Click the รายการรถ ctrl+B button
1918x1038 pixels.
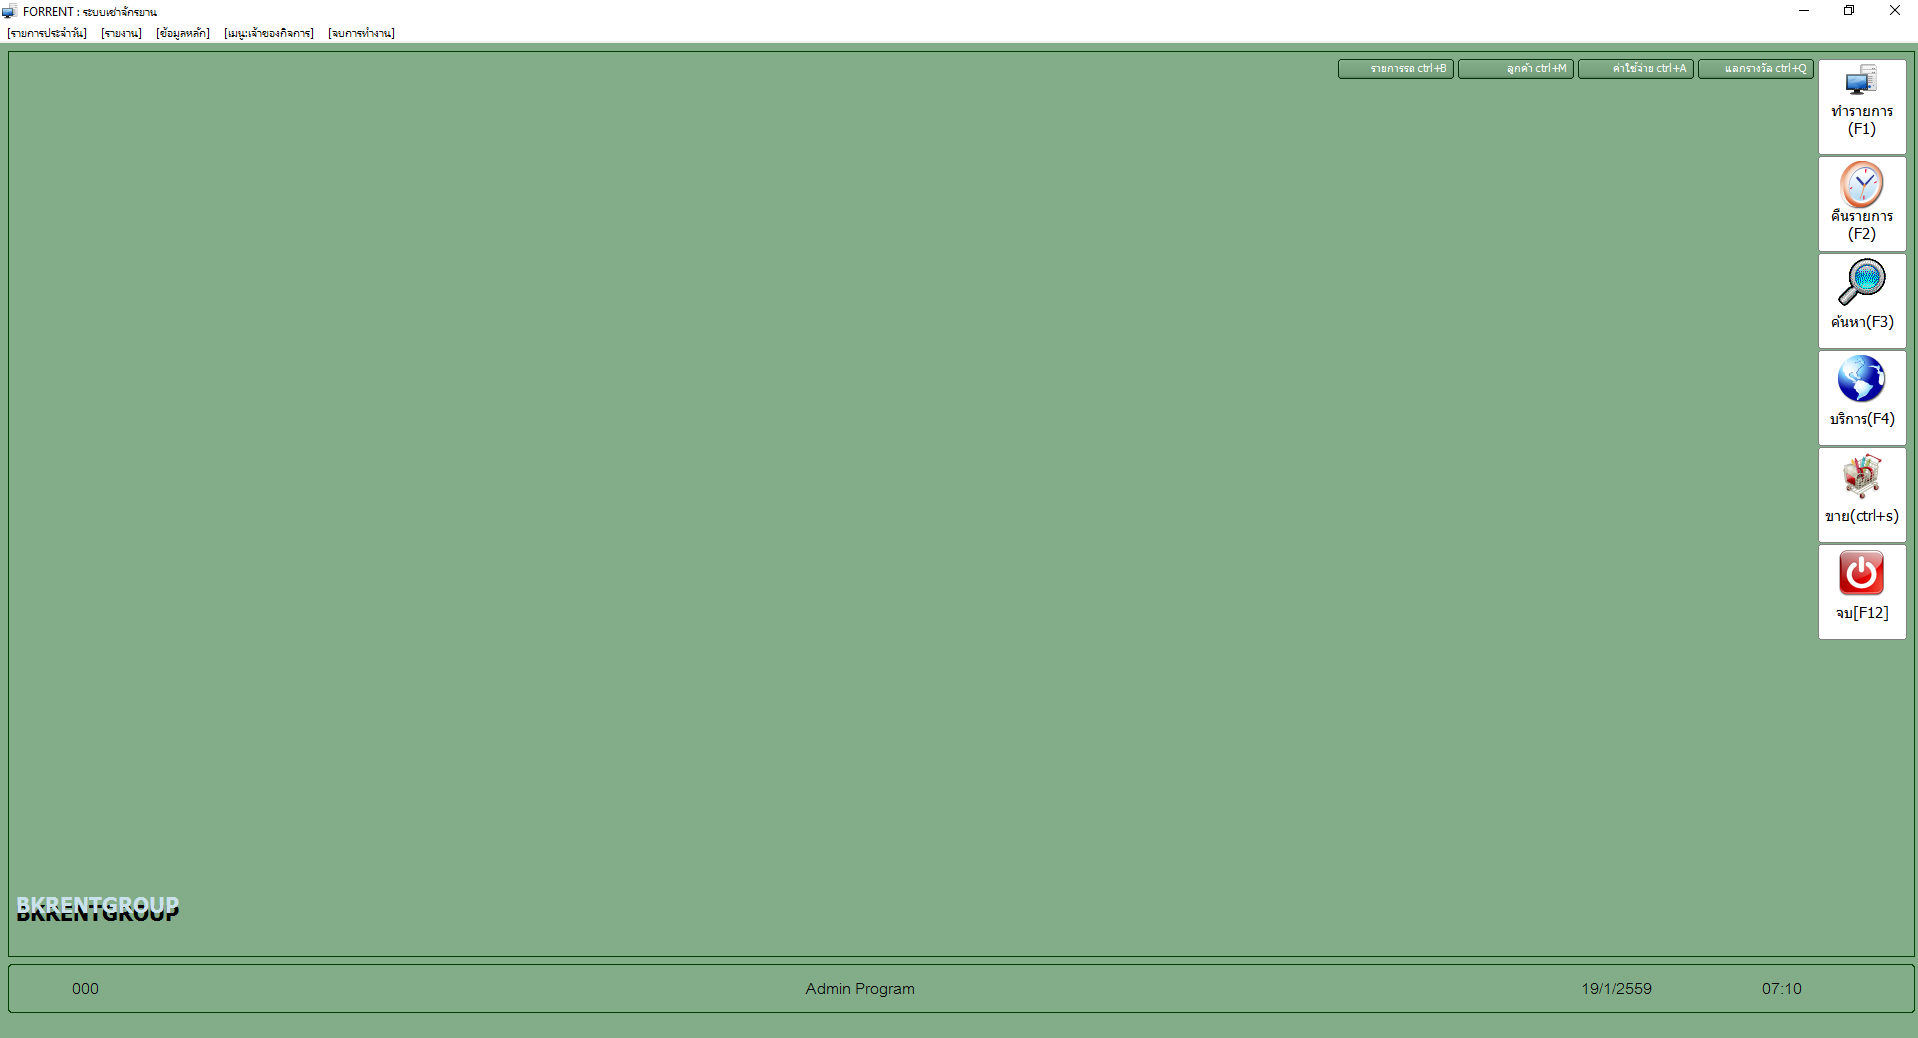click(1396, 69)
